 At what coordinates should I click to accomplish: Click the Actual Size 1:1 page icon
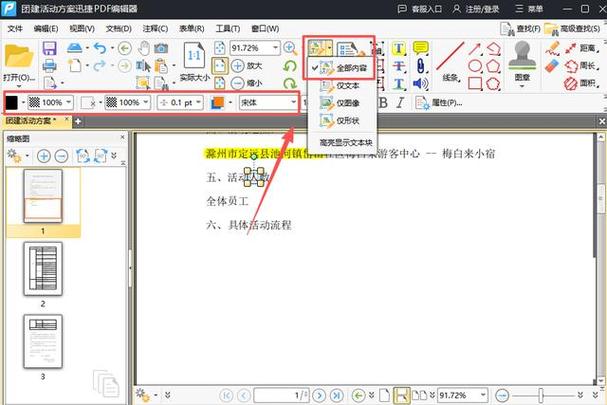pyautogui.click(x=194, y=56)
